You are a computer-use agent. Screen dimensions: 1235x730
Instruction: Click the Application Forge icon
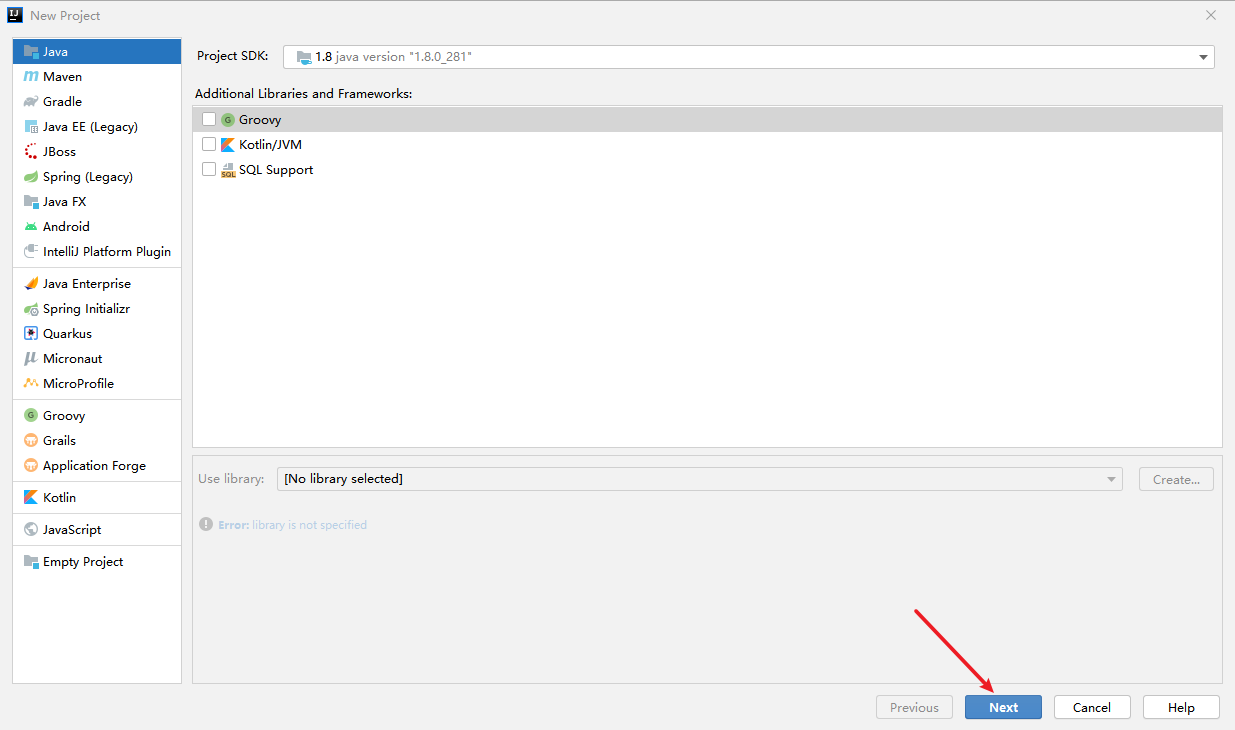point(31,465)
